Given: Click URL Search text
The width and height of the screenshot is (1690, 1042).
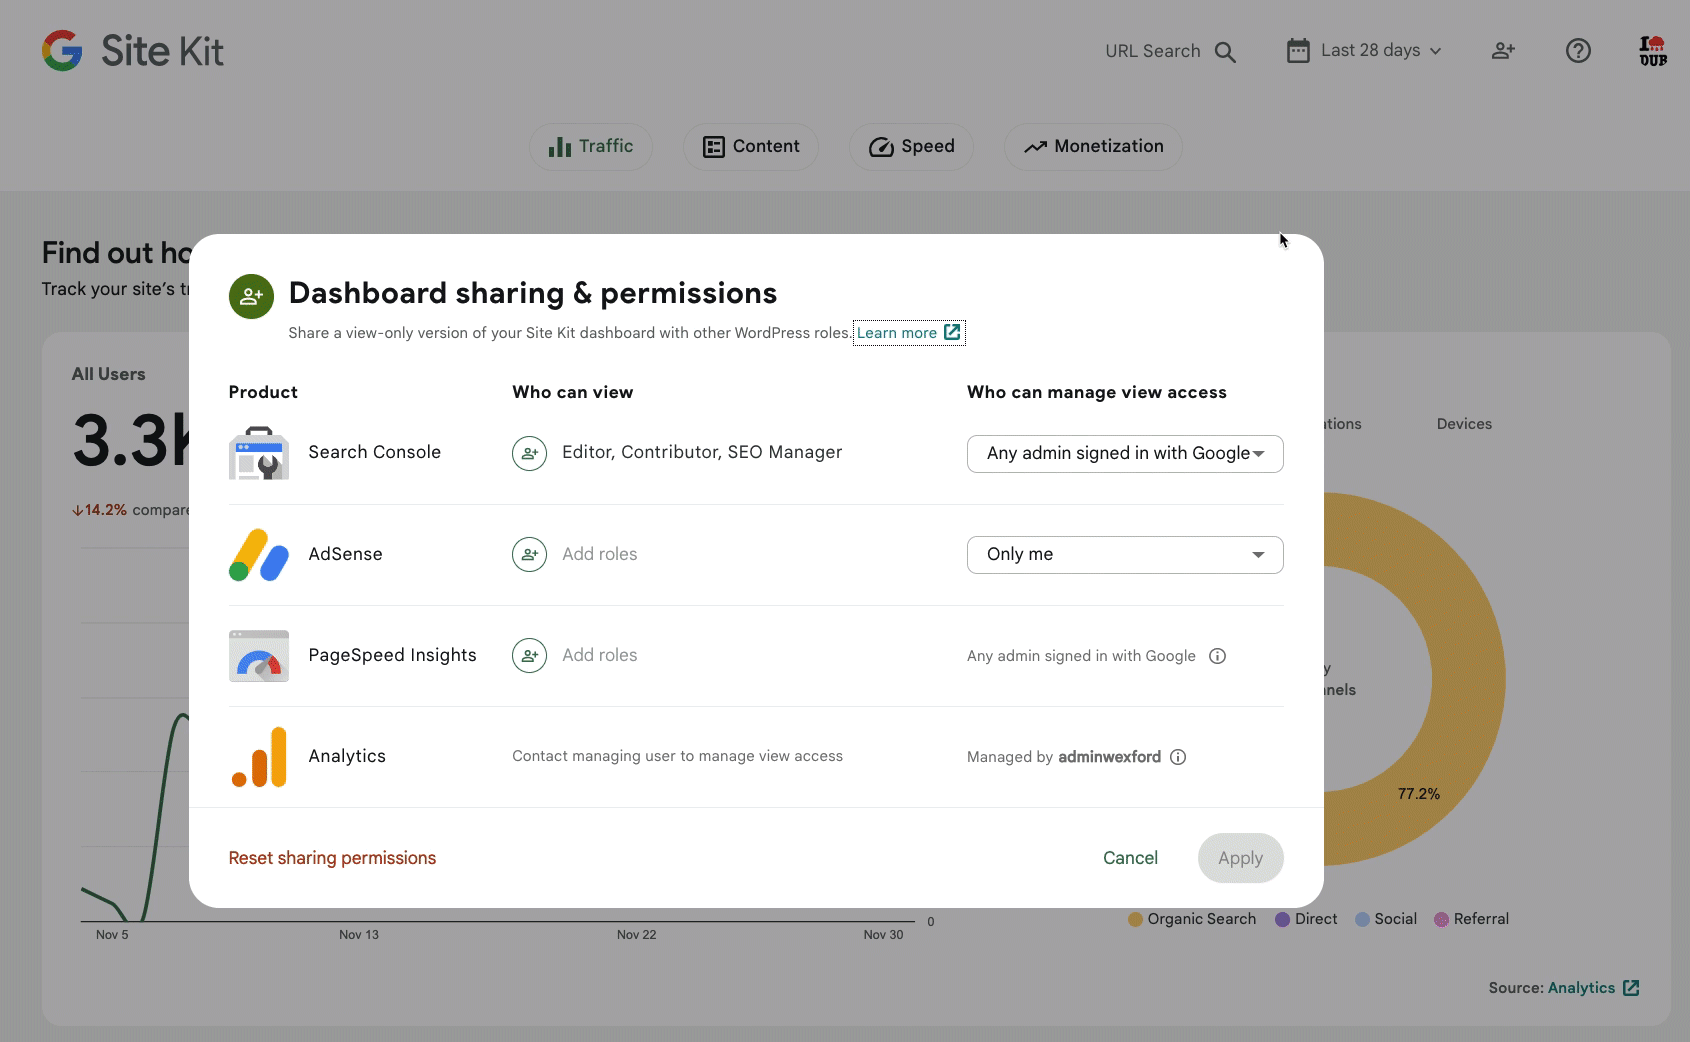Looking at the screenshot, I should [x=1152, y=51].
